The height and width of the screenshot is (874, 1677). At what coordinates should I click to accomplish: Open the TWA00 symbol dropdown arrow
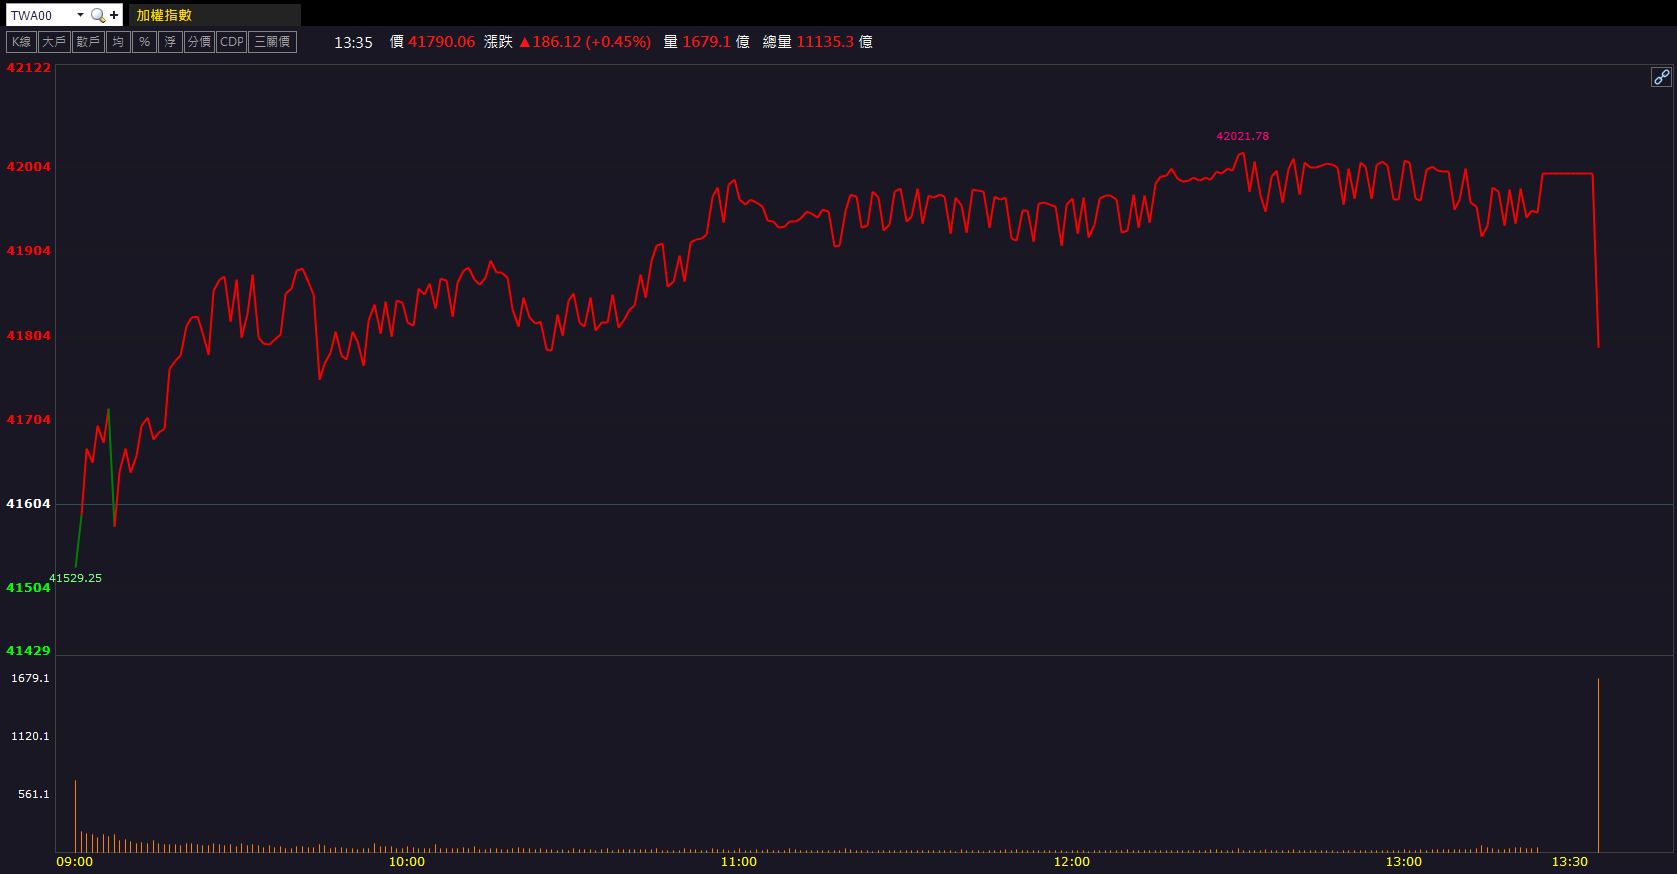click(x=80, y=15)
